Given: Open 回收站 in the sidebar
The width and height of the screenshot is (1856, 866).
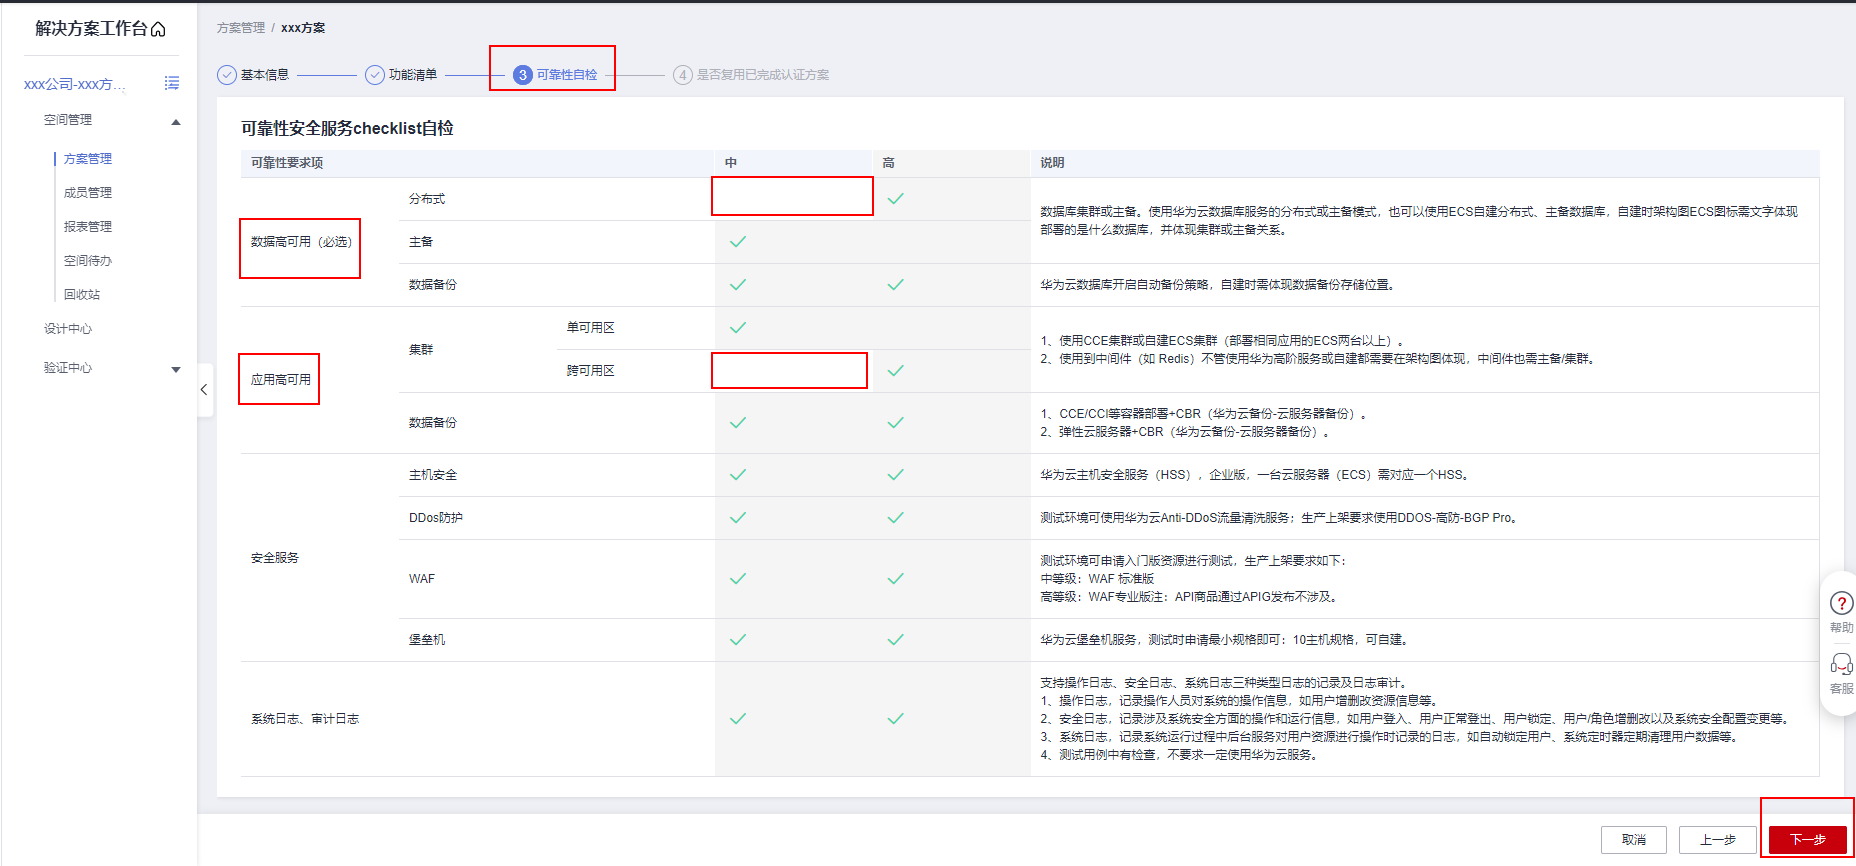Looking at the screenshot, I should tap(82, 295).
